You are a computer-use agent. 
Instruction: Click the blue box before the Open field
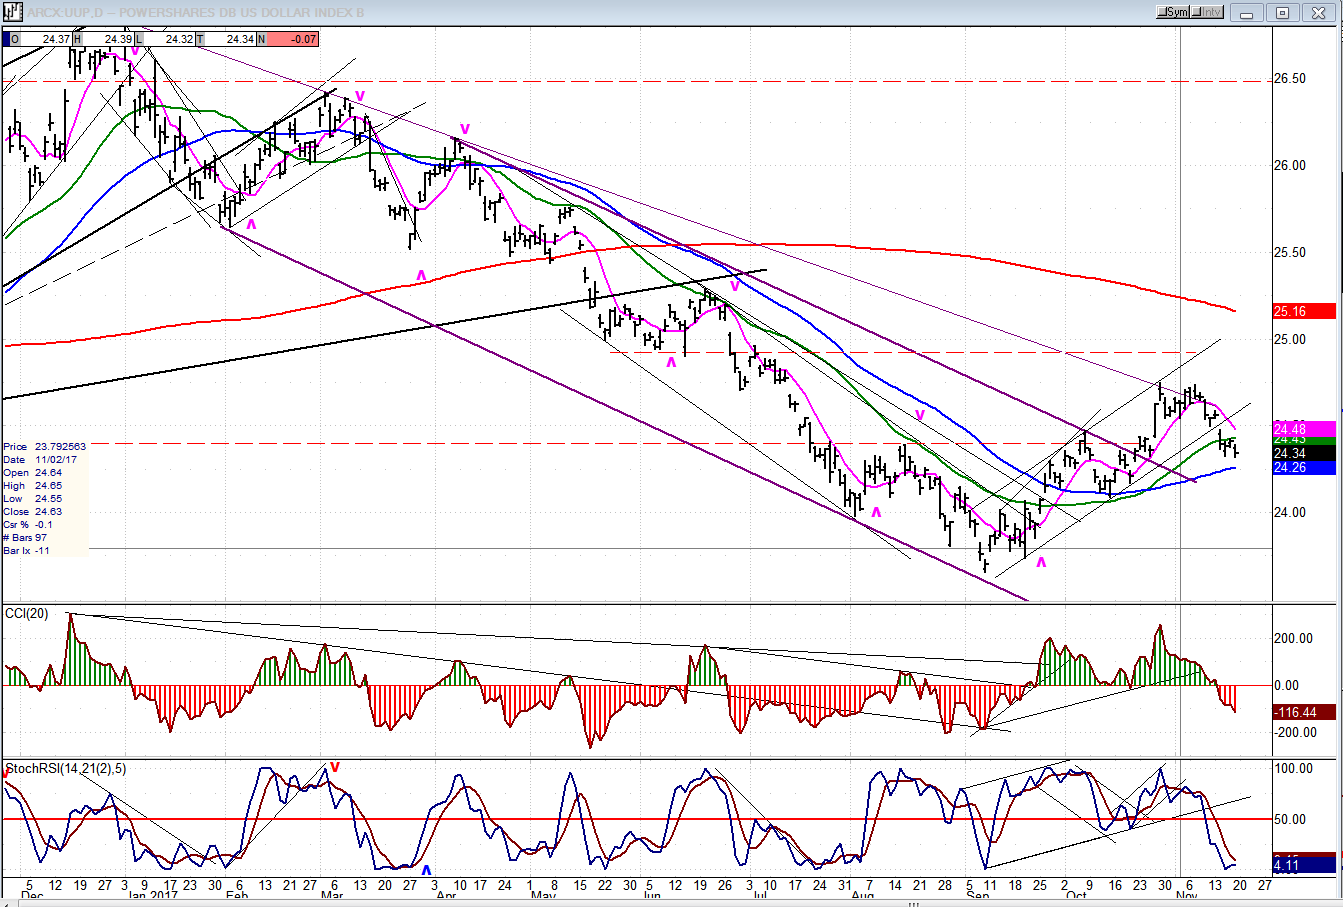pos(7,39)
